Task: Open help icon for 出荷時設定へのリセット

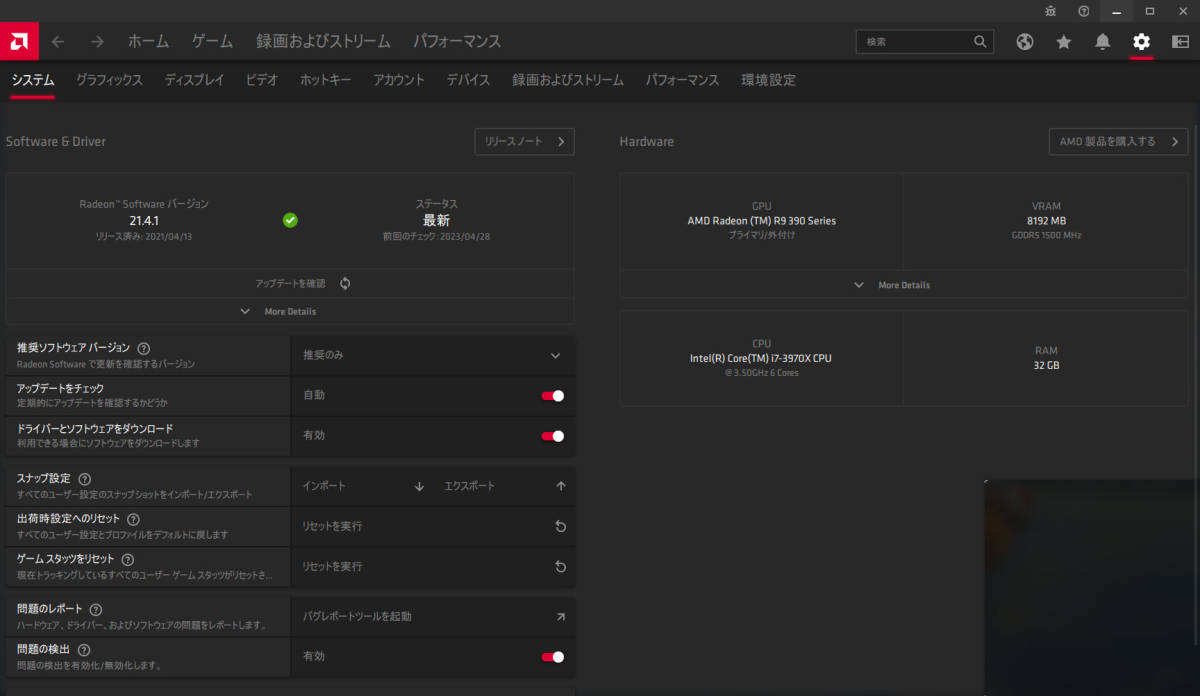Action: (133, 519)
